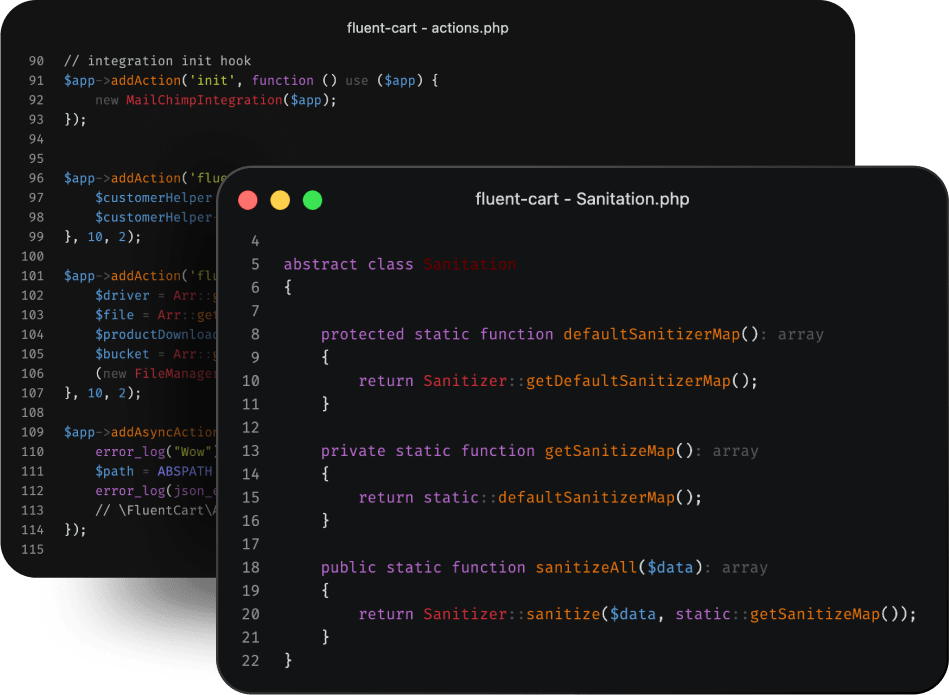
Task: Click getSanitizeMap function declaration on line 13
Action: pos(609,451)
